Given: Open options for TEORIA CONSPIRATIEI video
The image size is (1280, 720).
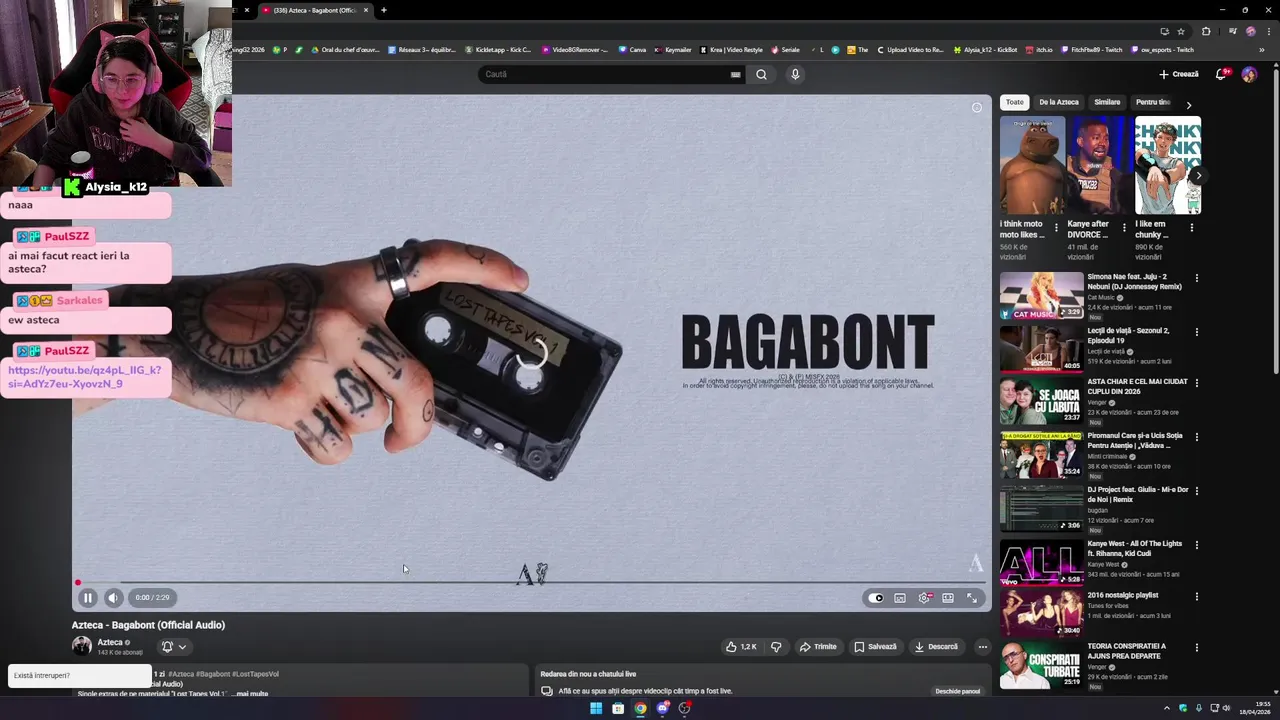Looking at the screenshot, I should pyautogui.click(x=1197, y=648).
